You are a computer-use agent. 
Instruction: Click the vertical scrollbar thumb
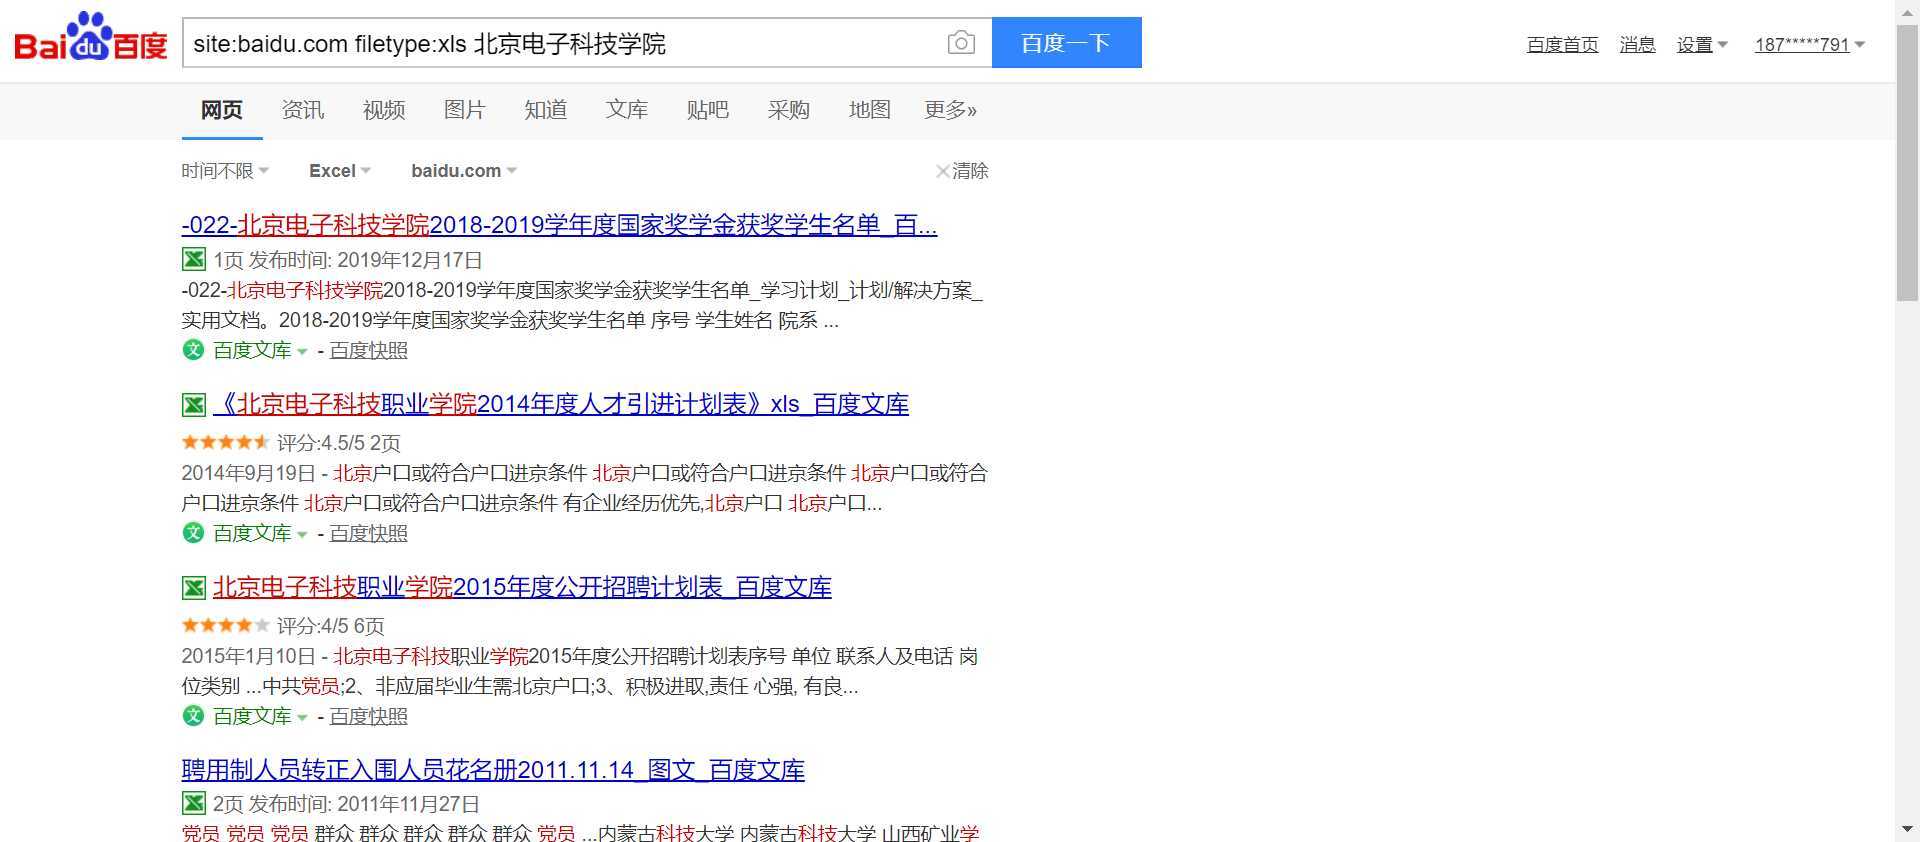(1907, 162)
